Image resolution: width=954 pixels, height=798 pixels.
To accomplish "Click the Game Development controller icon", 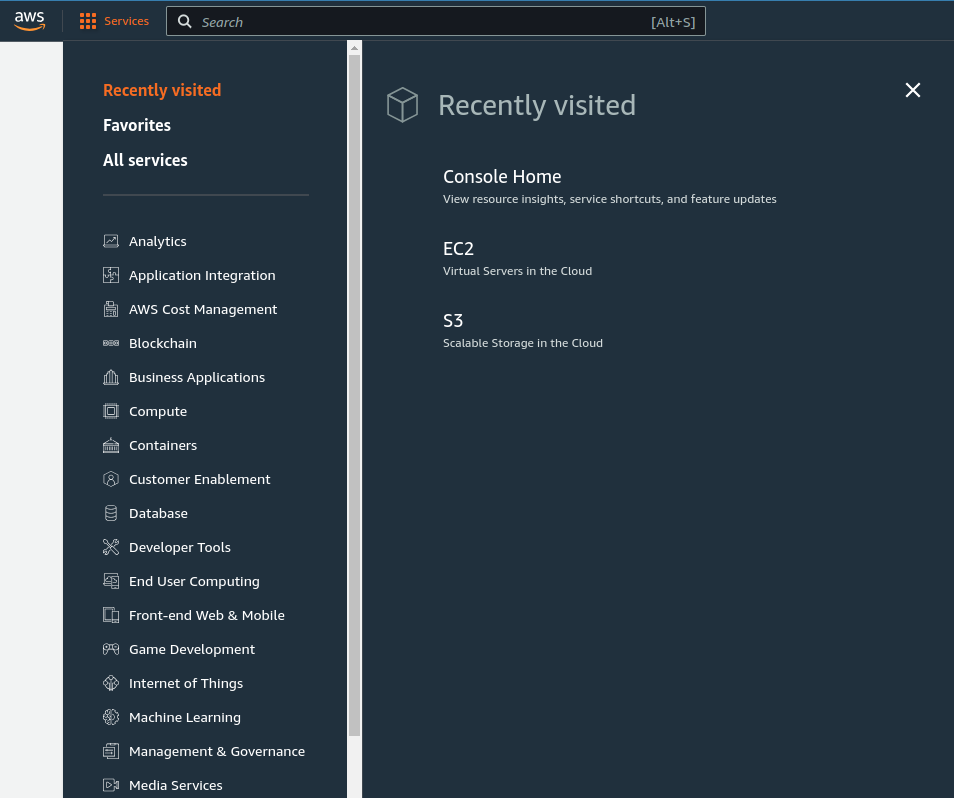I will click(111, 649).
